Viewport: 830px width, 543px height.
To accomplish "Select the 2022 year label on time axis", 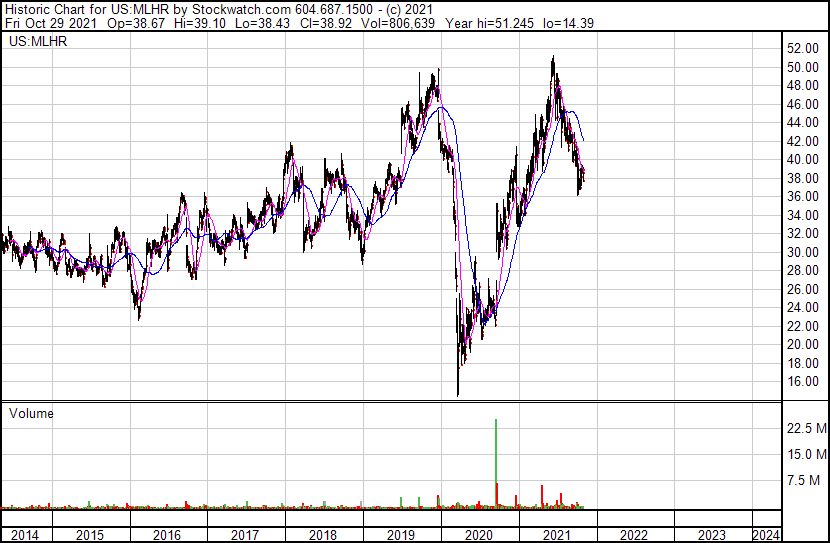I will pyautogui.click(x=634, y=535).
